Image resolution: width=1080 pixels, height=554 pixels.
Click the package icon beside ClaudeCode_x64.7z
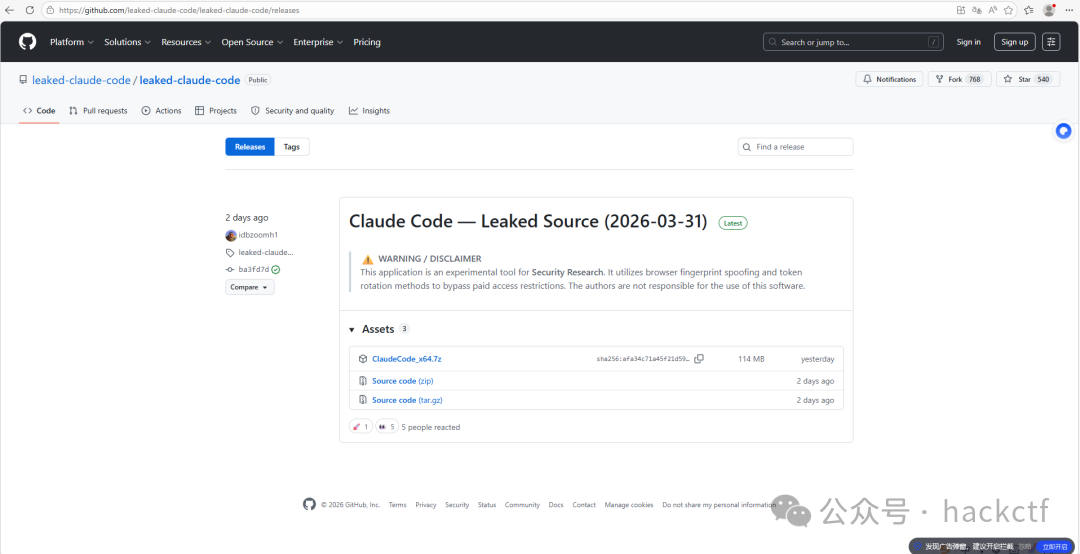[363, 359]
